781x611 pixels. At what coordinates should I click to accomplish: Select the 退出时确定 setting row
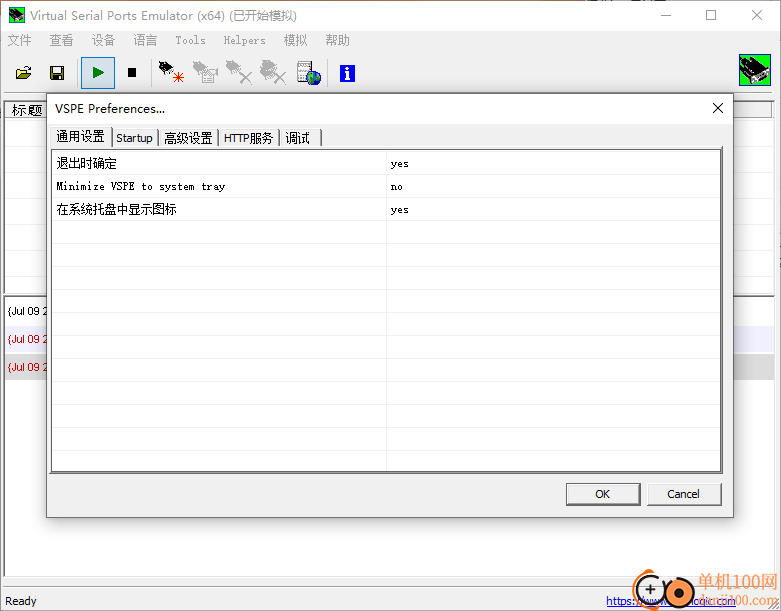tap(386, 163)
